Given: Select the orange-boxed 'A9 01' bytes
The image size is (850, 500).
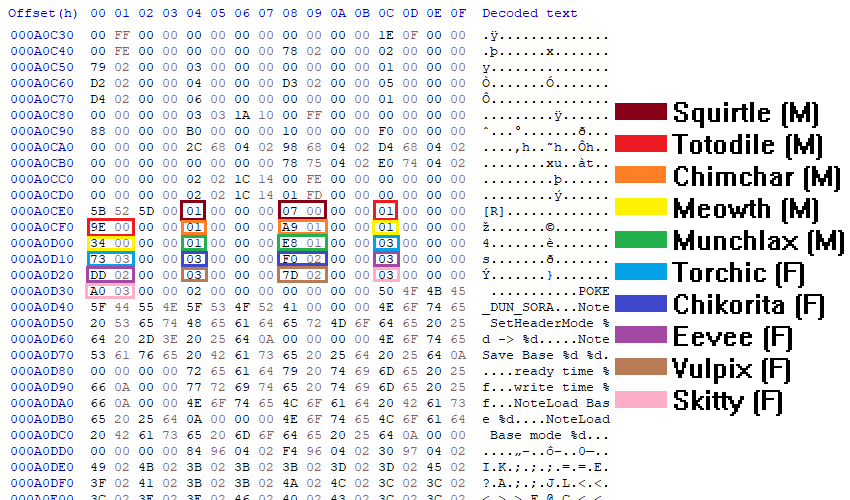Looking at the screenshot, I should 302,227.
